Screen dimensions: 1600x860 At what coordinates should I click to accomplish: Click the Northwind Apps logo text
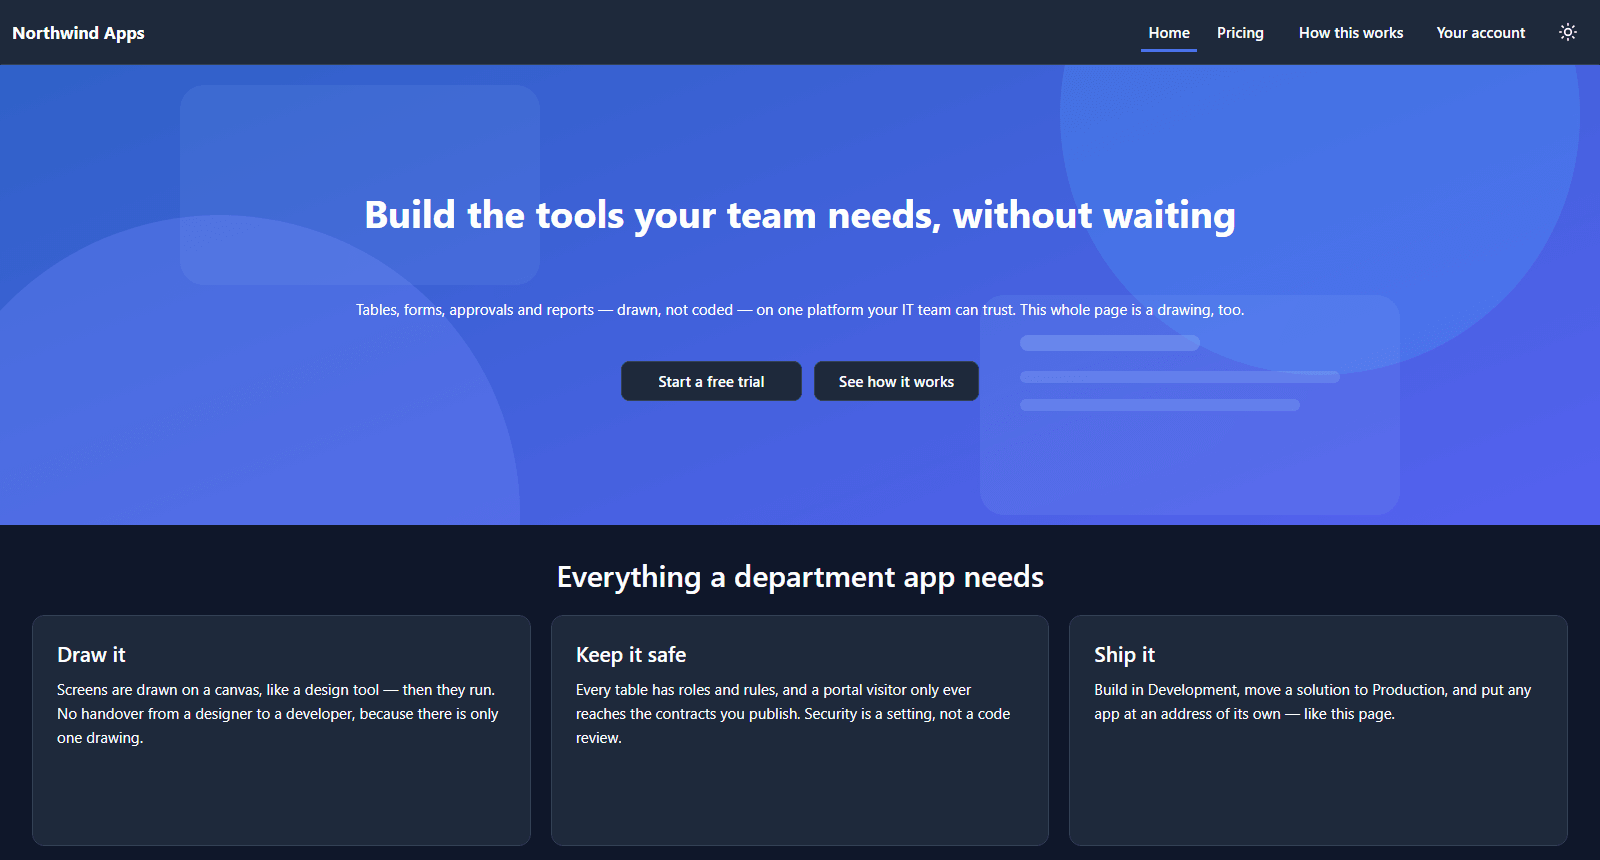[78, 33]
